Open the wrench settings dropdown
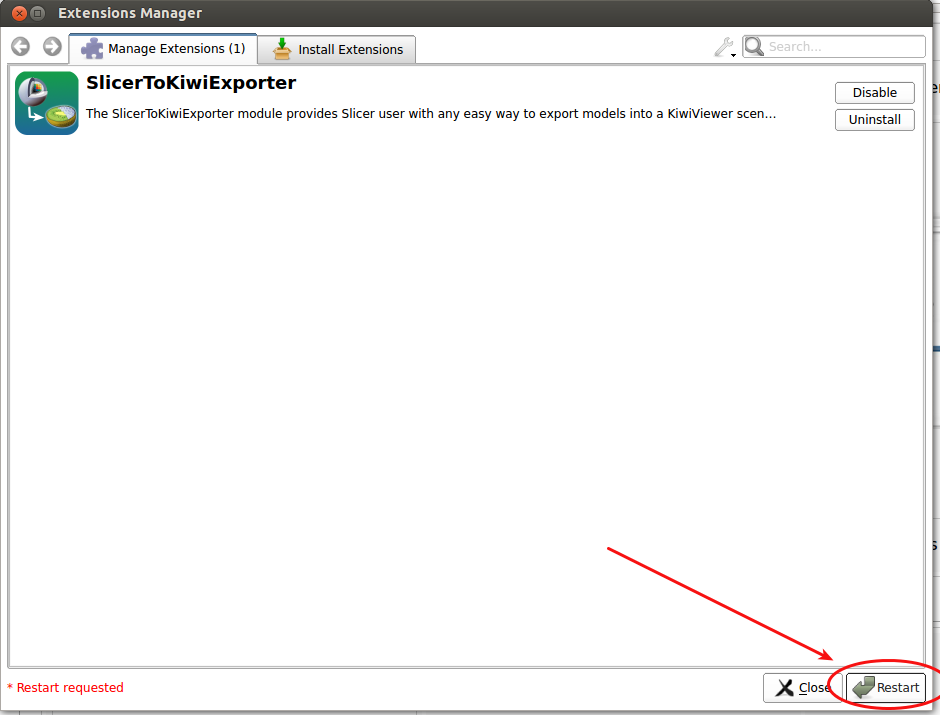This screenshot has width=940, height=715. click(x=724, y=47)
